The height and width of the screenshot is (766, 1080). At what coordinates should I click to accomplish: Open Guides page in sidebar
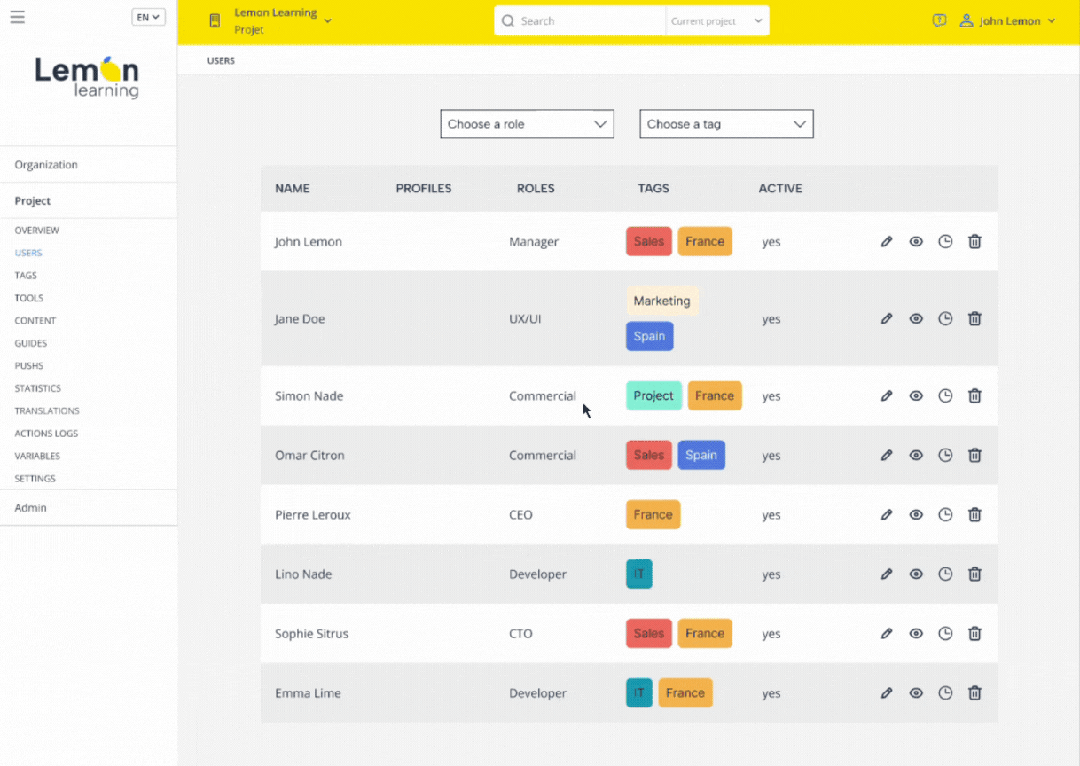pyautogui.click(x=31, y=343)
